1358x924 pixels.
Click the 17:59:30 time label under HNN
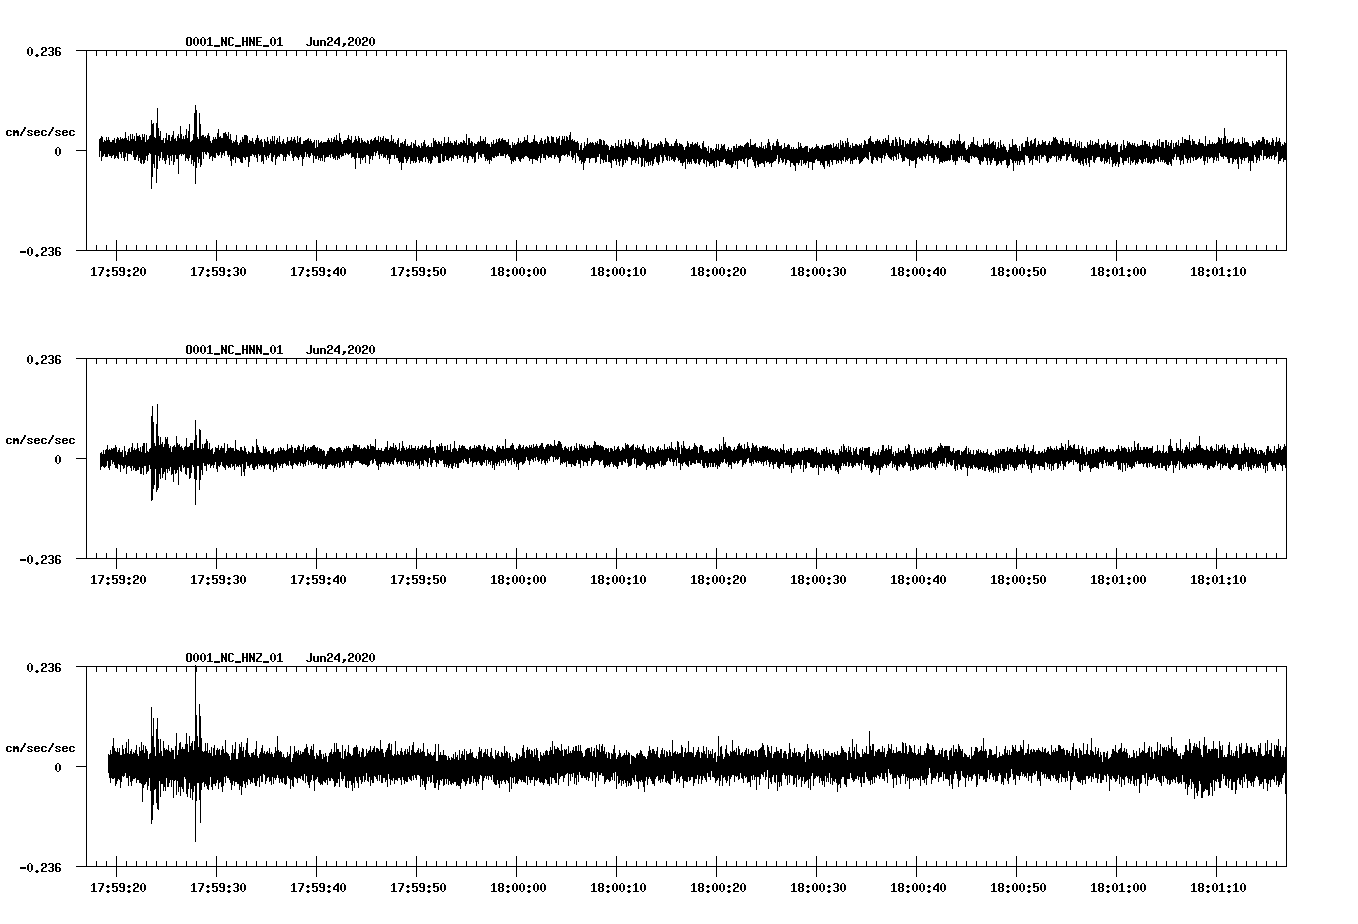click(x=218, y=579)
